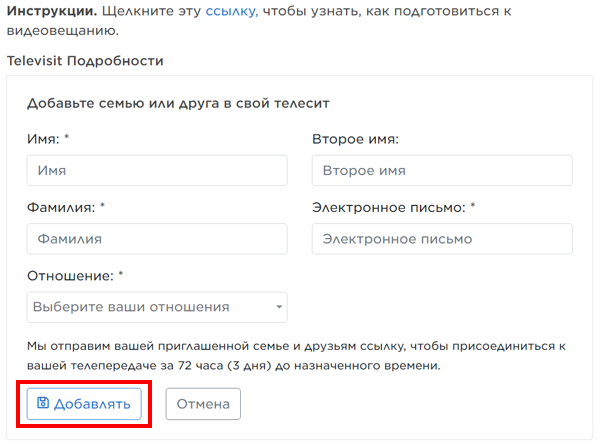Open the ссылку hyperlink in the instructions

coord(231,12)
